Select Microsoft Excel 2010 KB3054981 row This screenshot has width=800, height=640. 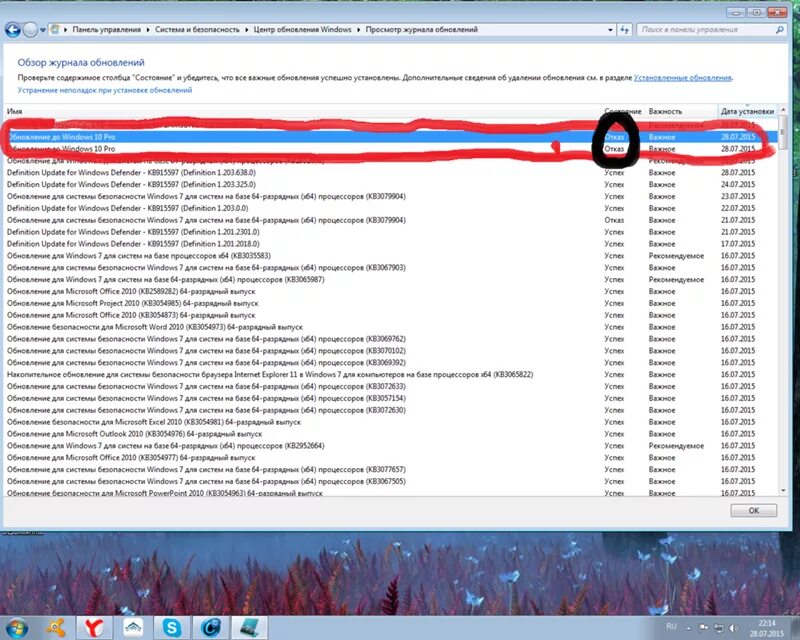coord(391,422)
